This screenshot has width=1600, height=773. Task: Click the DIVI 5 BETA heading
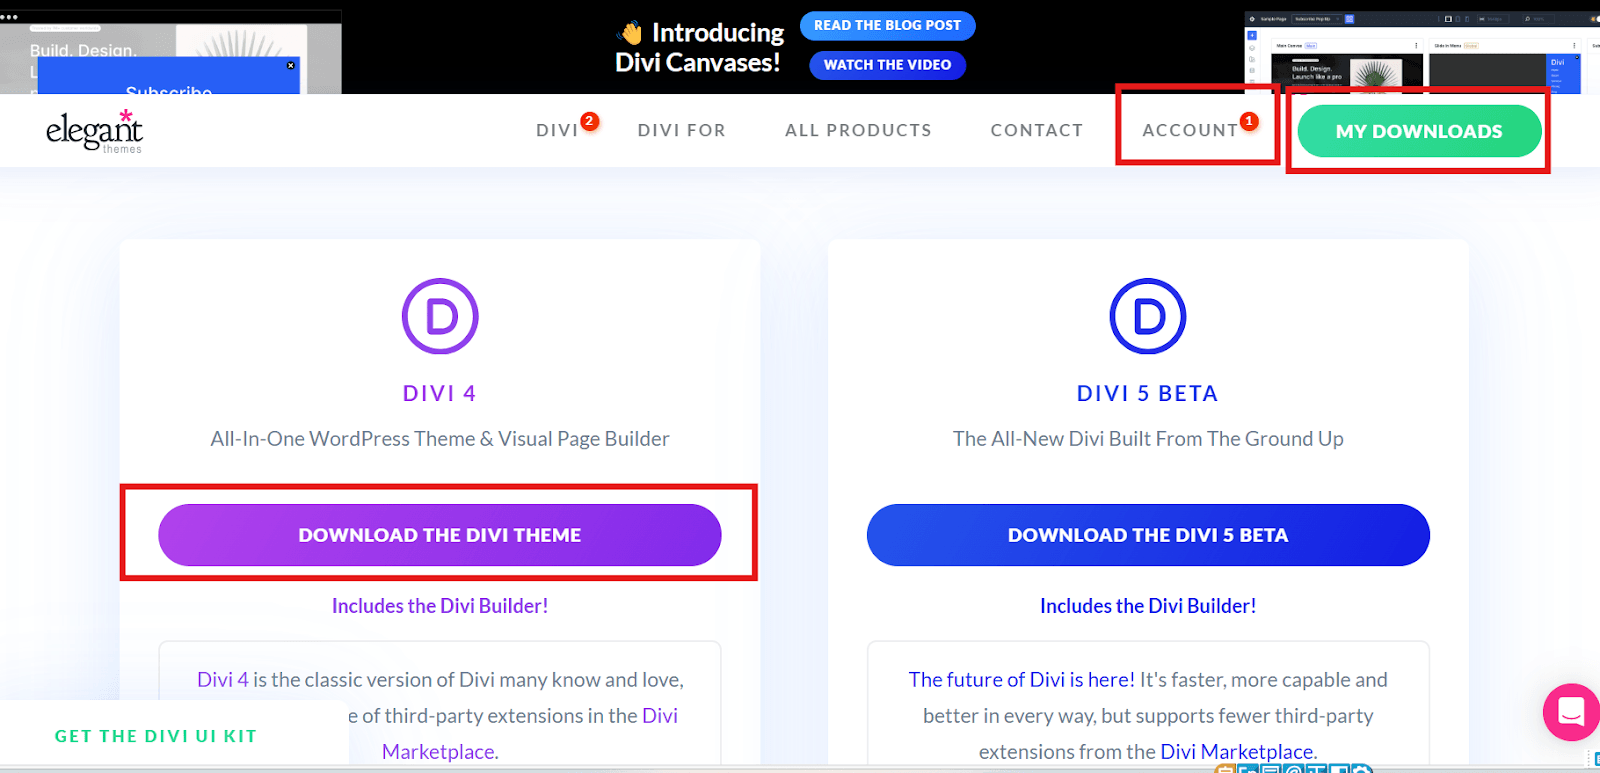[x=1148, y=394]
